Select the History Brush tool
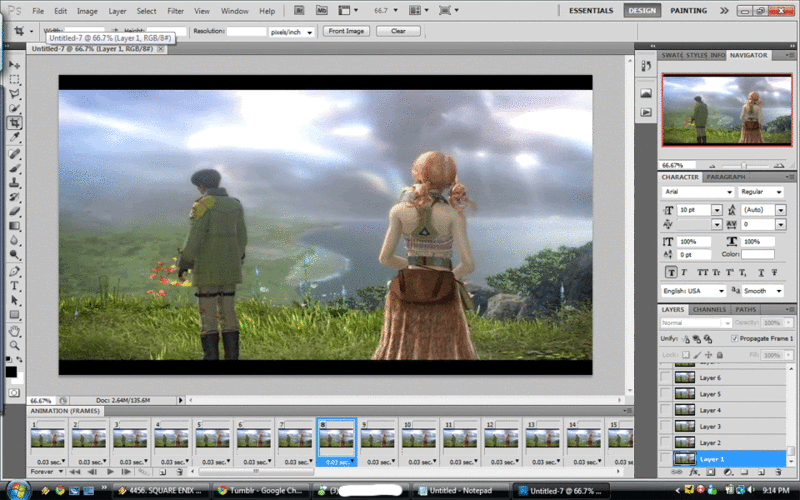 pos(14,196)
